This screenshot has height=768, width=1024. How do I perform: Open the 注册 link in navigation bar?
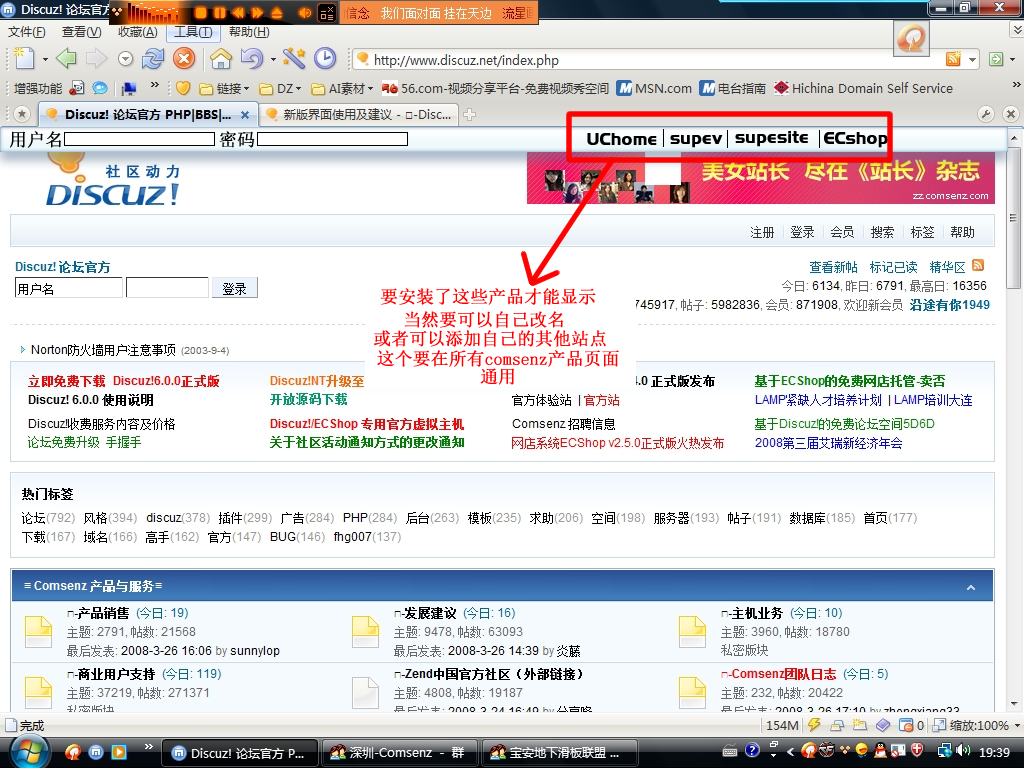tap(762, 232)
